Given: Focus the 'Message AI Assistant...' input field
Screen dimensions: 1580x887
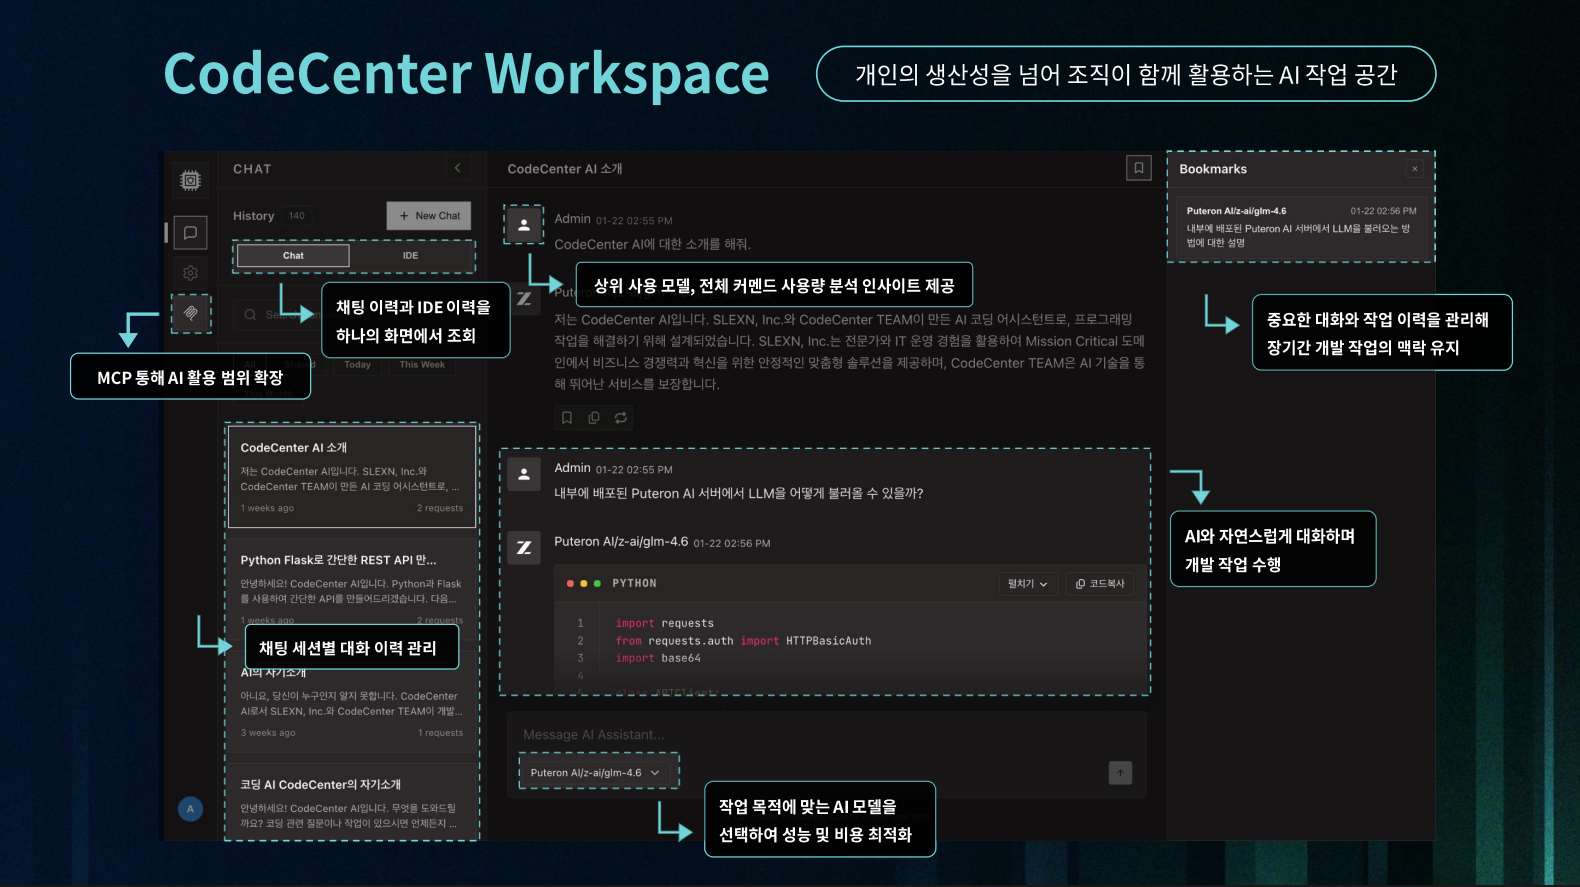Looking at the screenshot, I should pos(827,735).
